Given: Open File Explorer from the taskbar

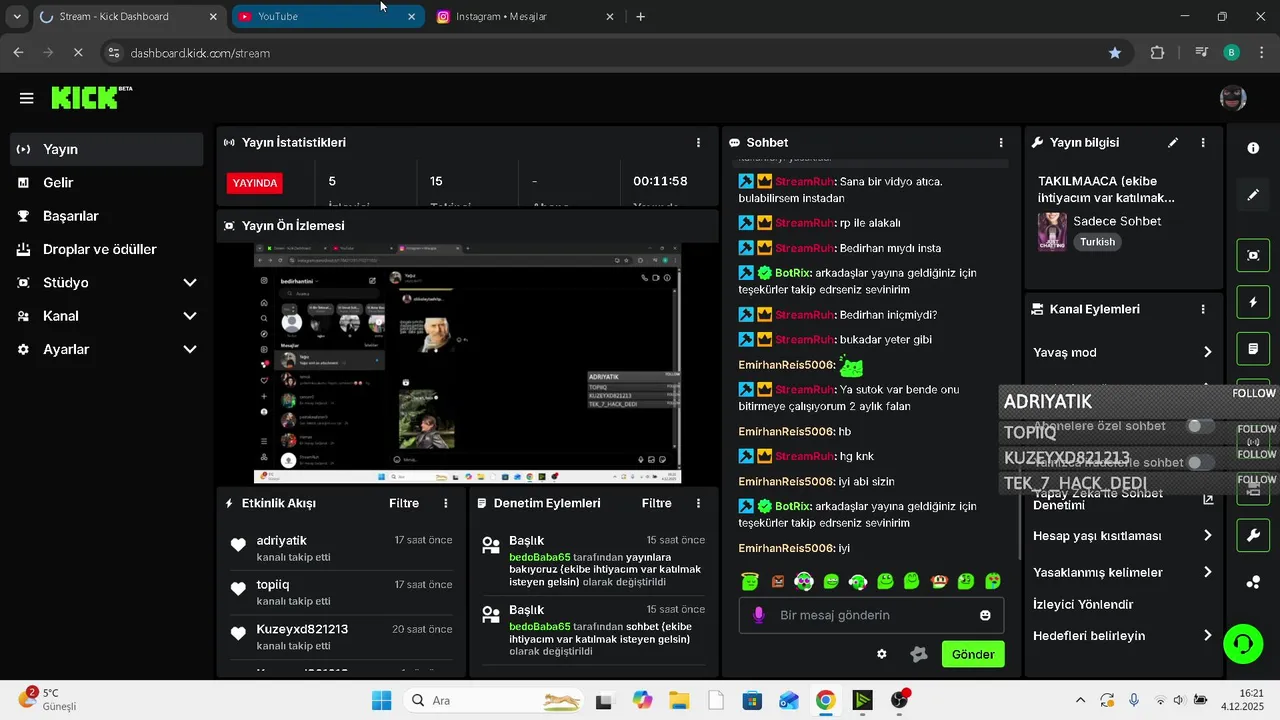Looking at the screenshot, I should tap(679, 701).
